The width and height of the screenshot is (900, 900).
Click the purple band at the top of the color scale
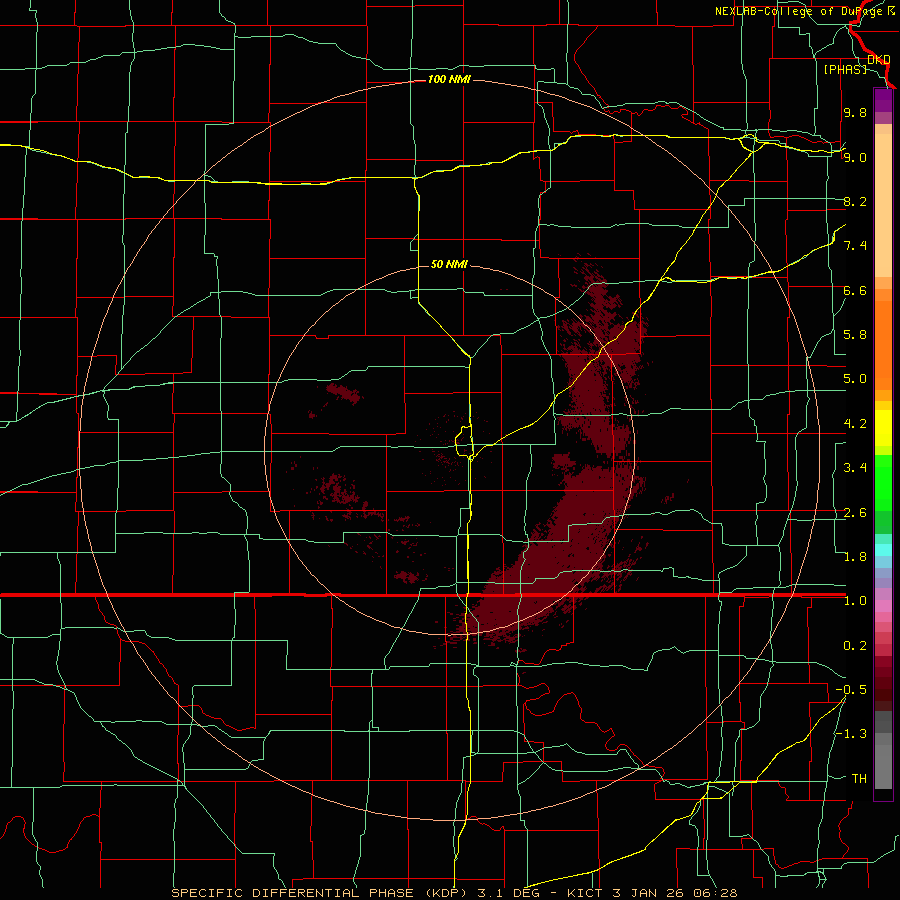coord(883,100)
